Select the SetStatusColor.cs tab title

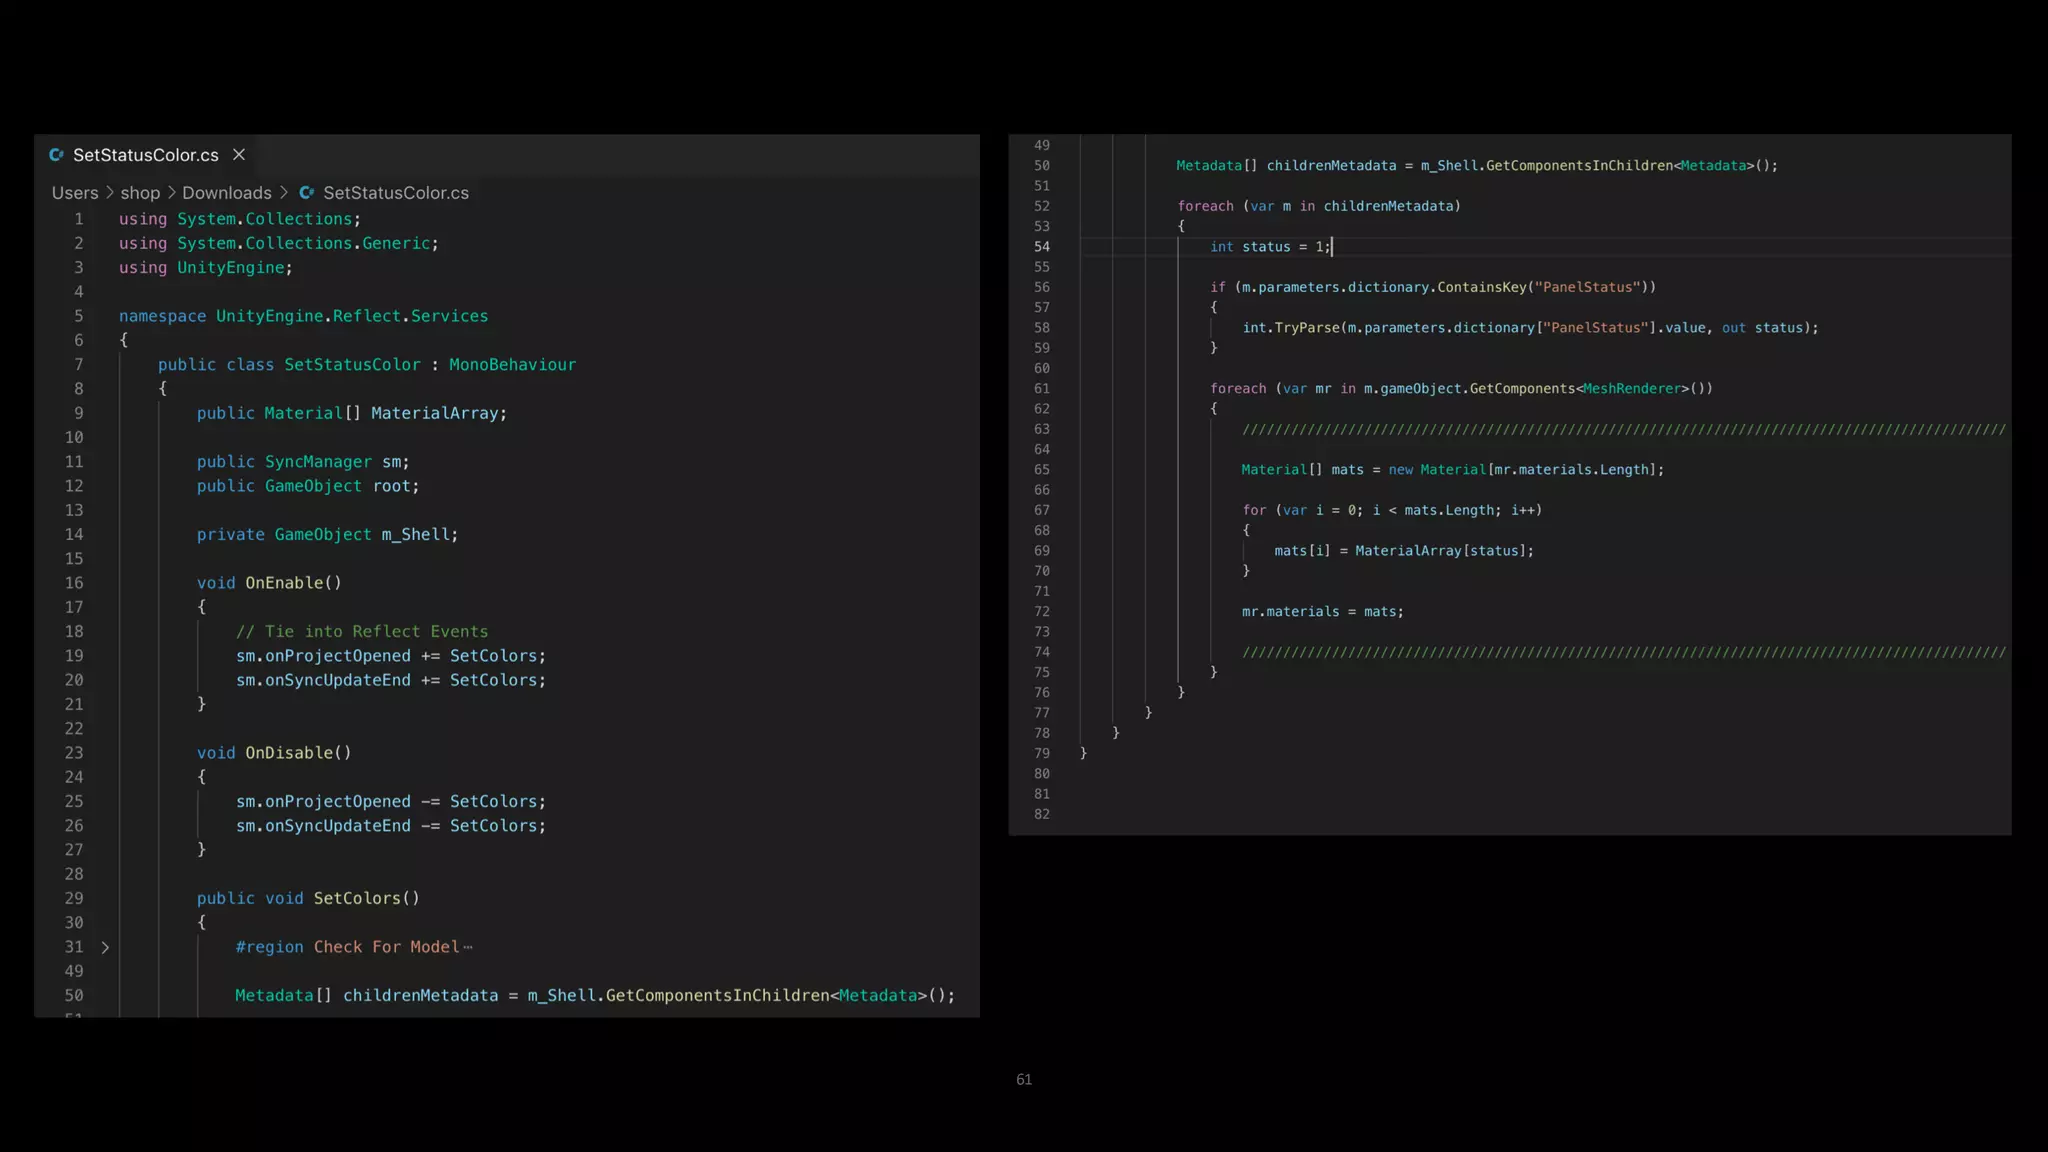point(146,155)
